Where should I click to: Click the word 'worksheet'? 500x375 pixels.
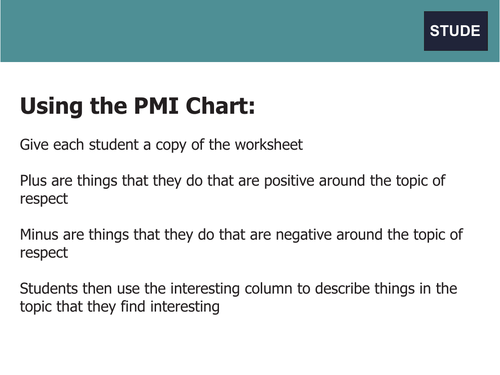(x=269, y=145)
